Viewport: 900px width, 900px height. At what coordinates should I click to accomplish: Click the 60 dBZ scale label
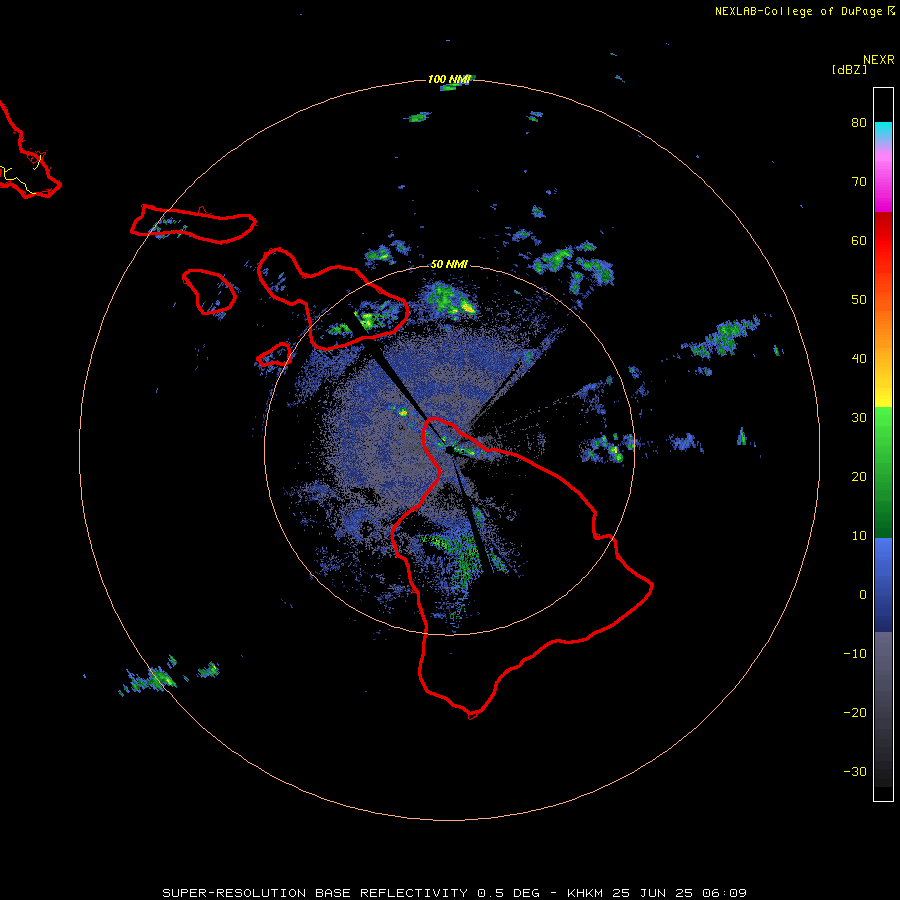pos(859,240)
